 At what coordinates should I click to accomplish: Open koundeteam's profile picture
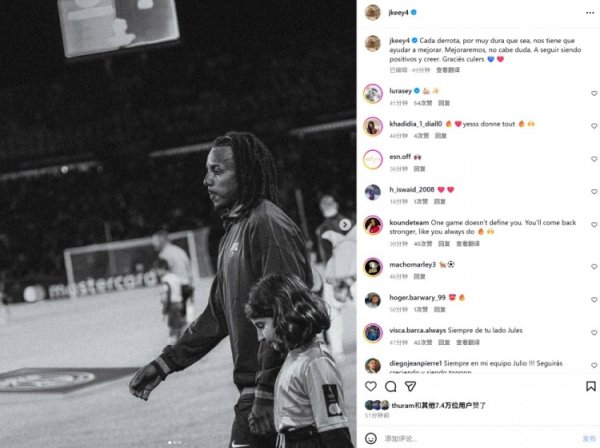[x=373, y=225]
